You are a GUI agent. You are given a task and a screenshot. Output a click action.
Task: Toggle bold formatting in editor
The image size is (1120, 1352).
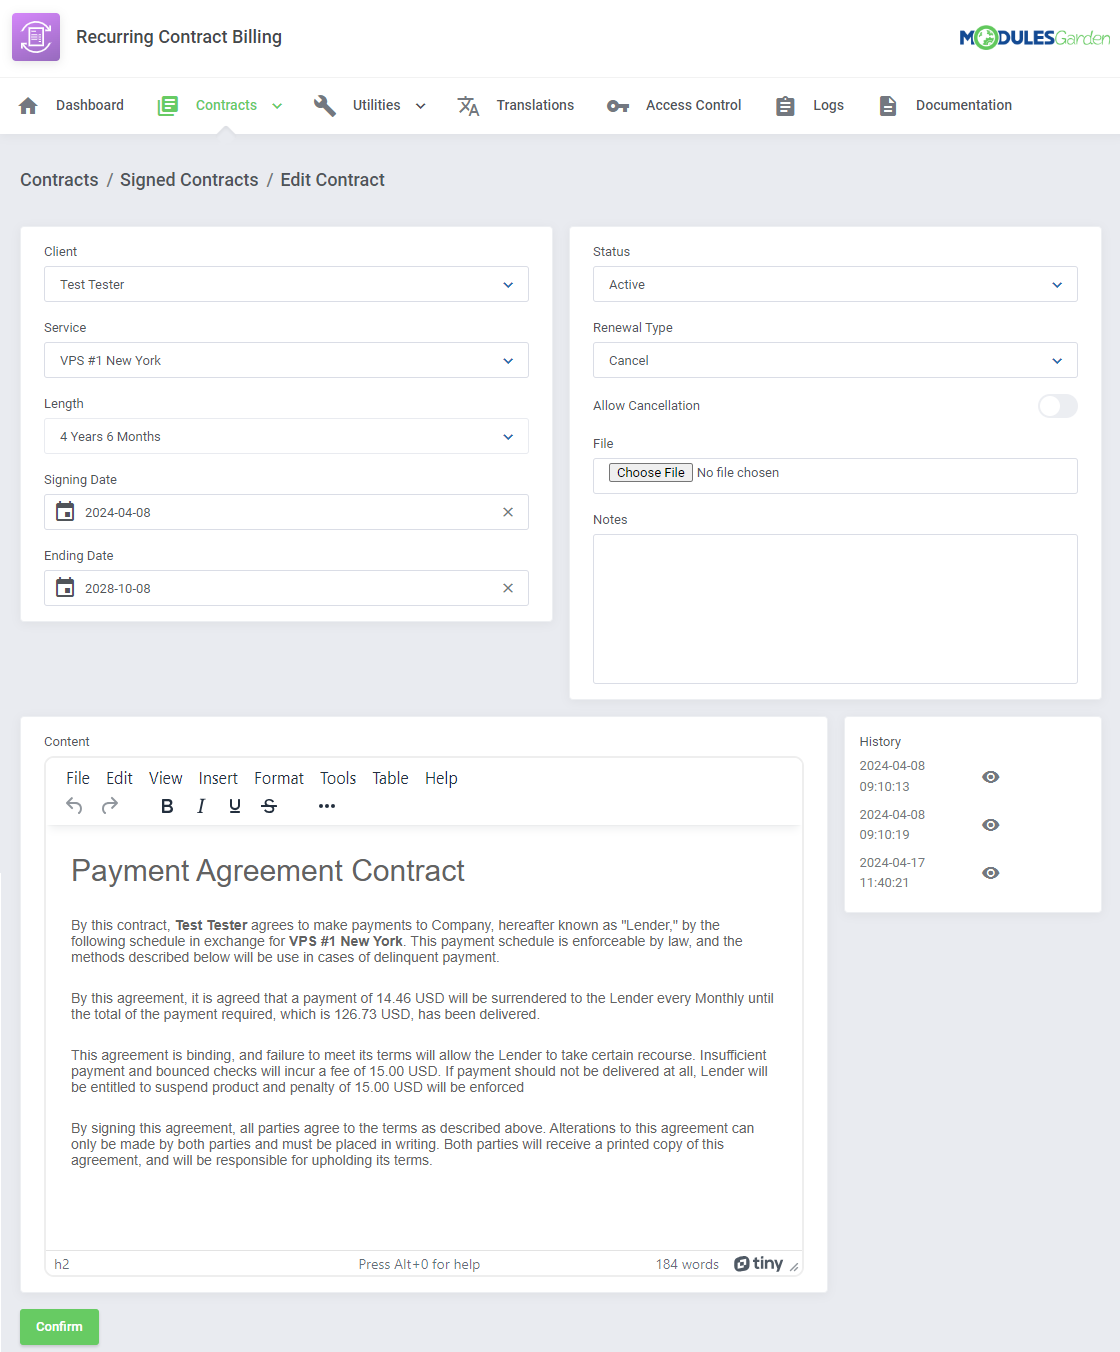167,806
